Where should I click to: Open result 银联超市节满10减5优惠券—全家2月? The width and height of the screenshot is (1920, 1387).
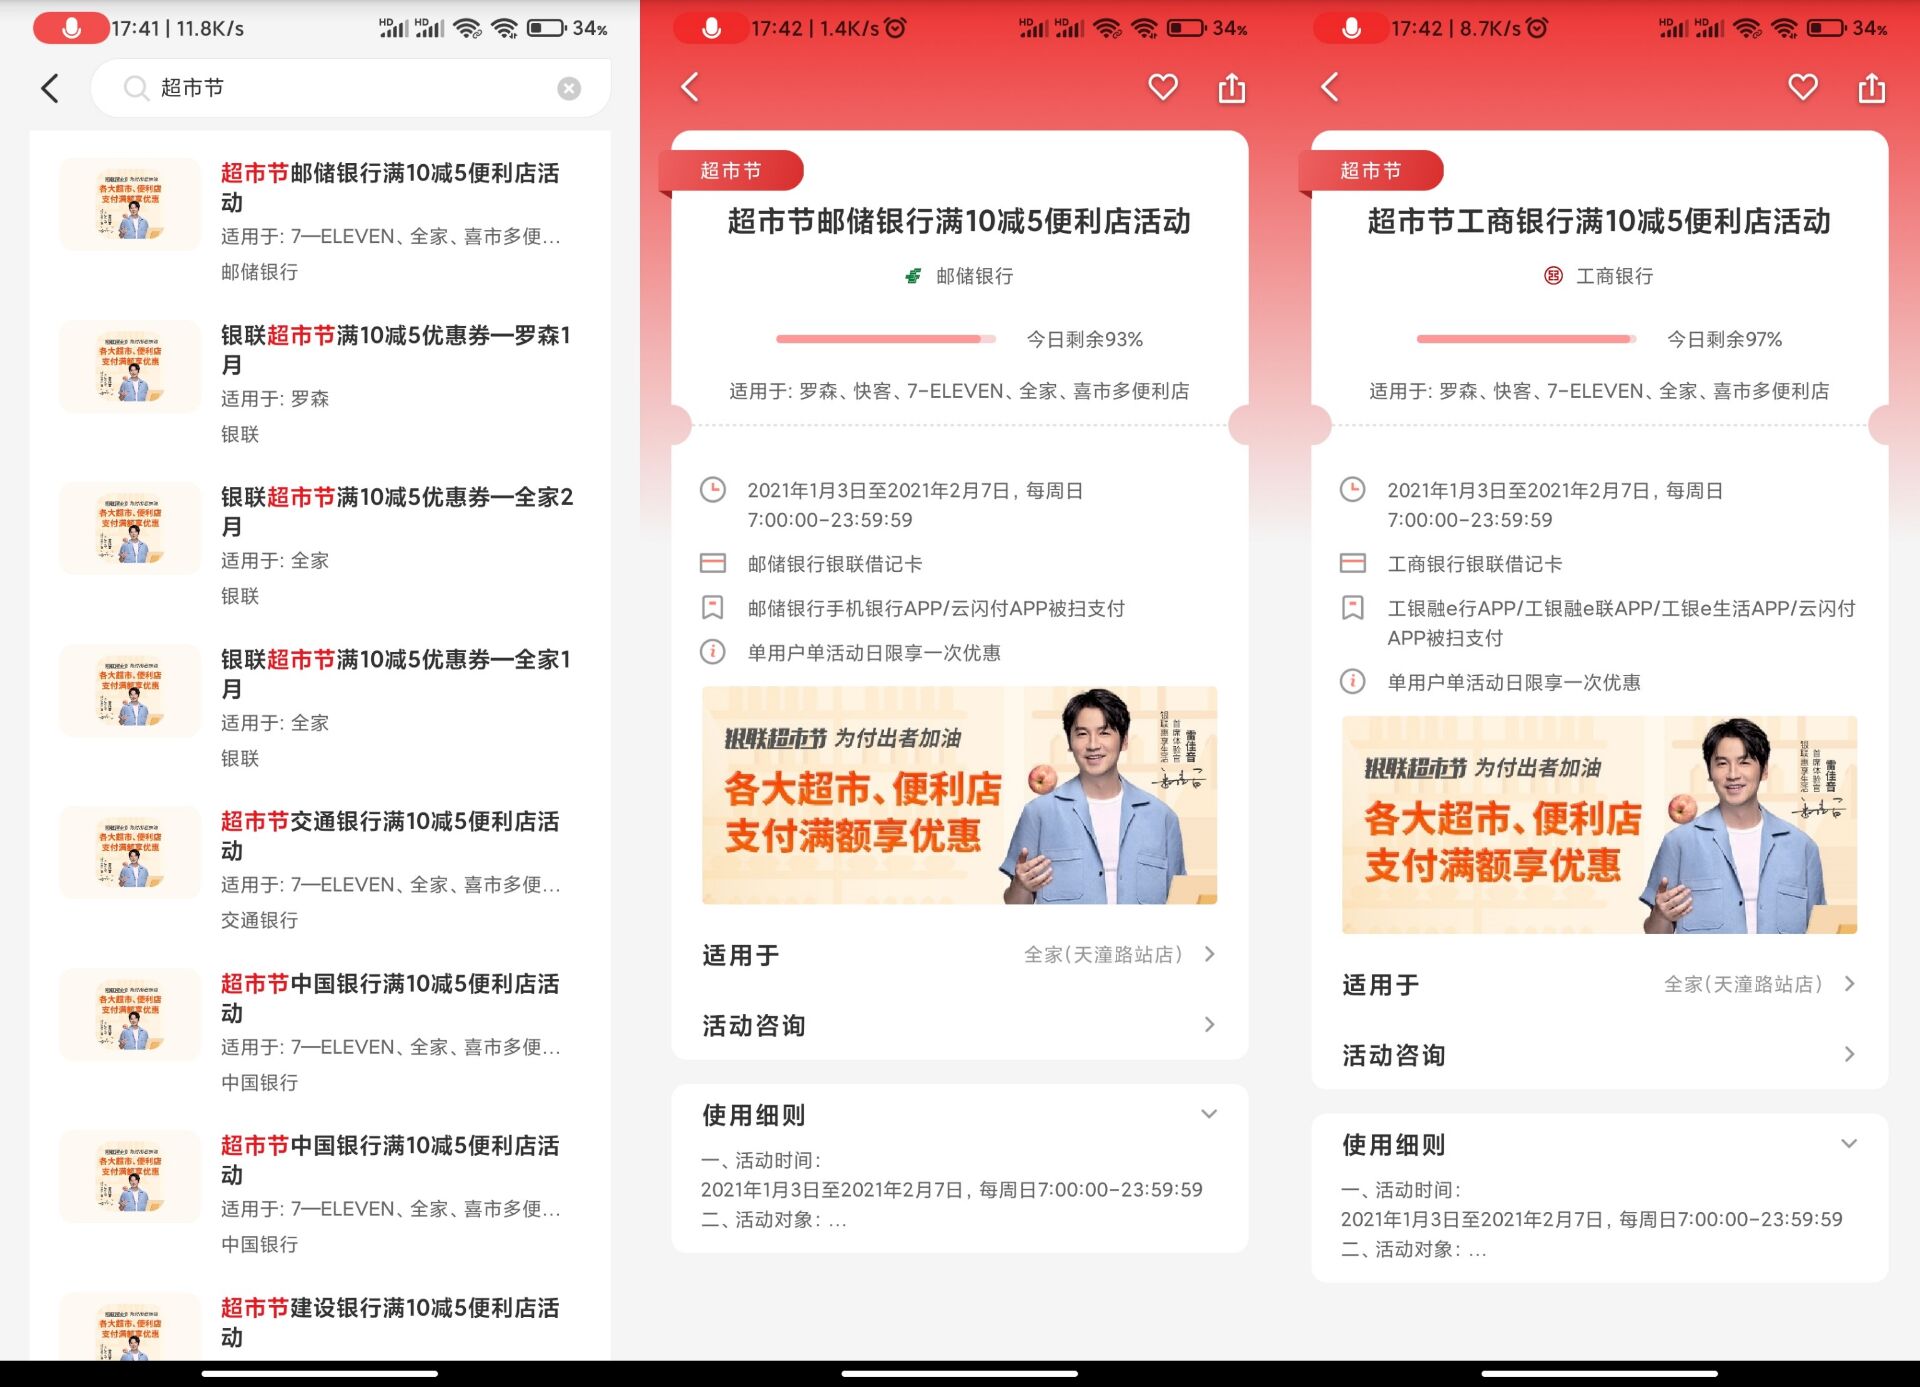[x=320, y=545]
